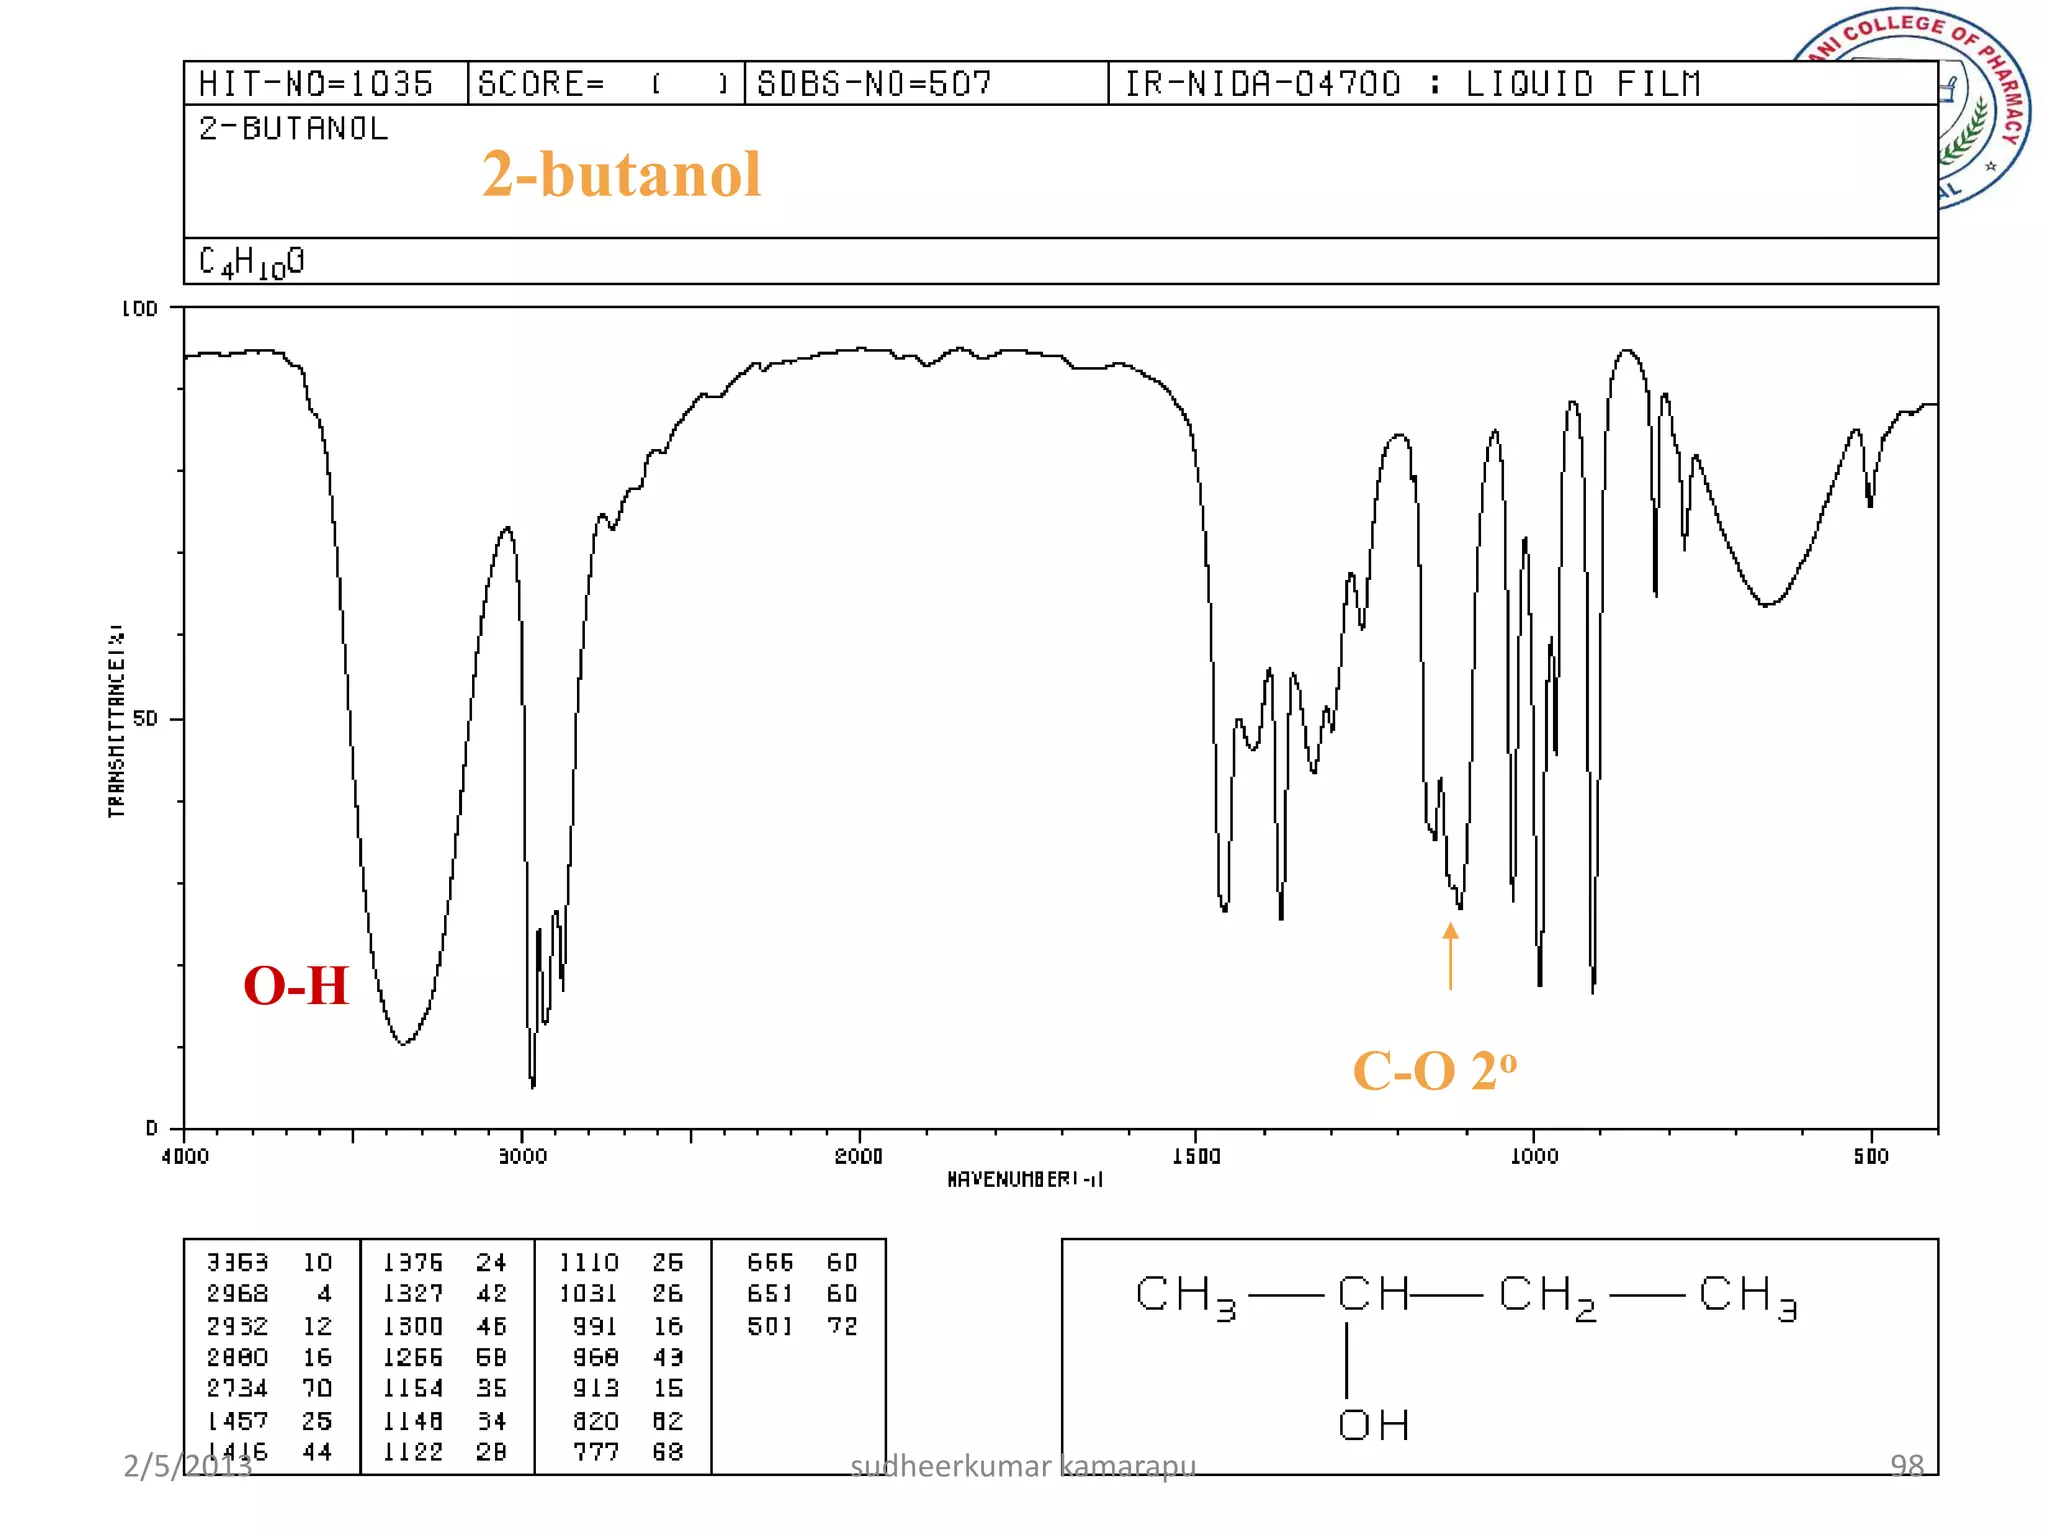The height and width of the screenshot is (1536, 2048).
Task: Click the SDBS-NO=507 header cell
Action: click(874, 83)
